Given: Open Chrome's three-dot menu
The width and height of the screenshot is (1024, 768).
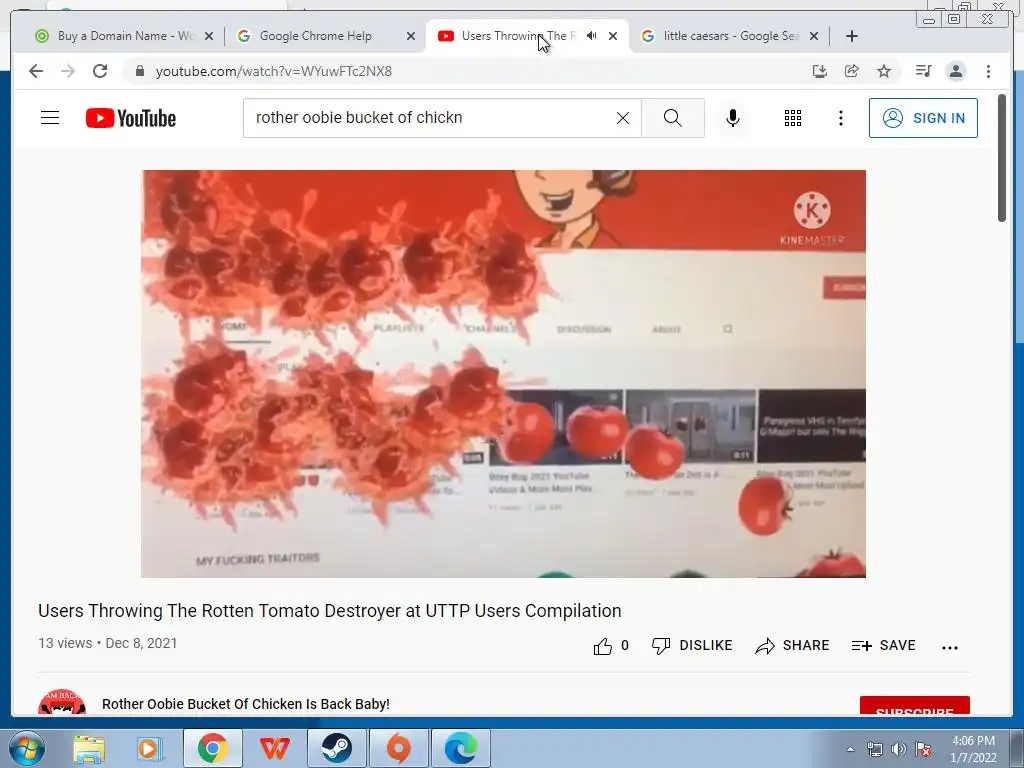Looking at the screenshot, I should 988,71.
